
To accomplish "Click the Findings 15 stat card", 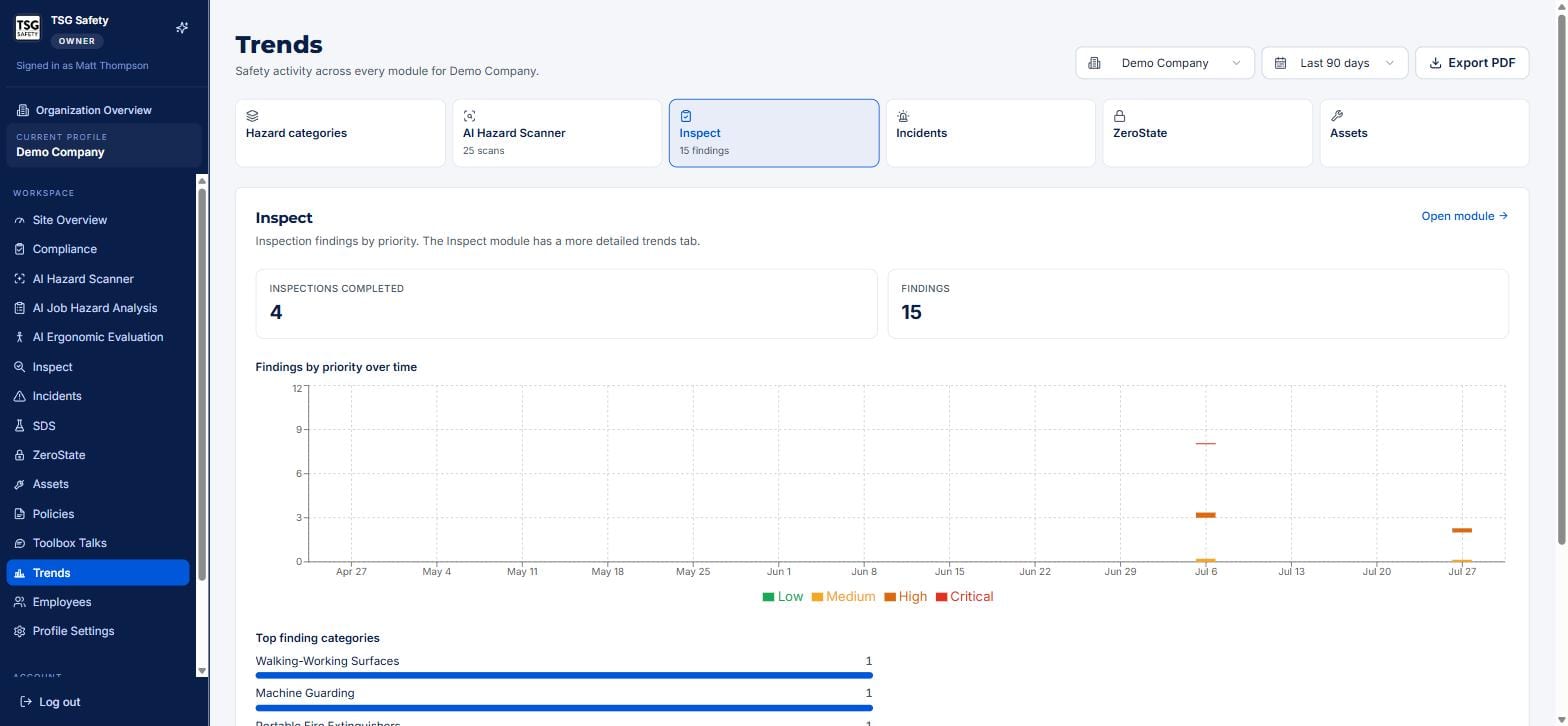I will pyautogui.click(x=1198, y=304).
